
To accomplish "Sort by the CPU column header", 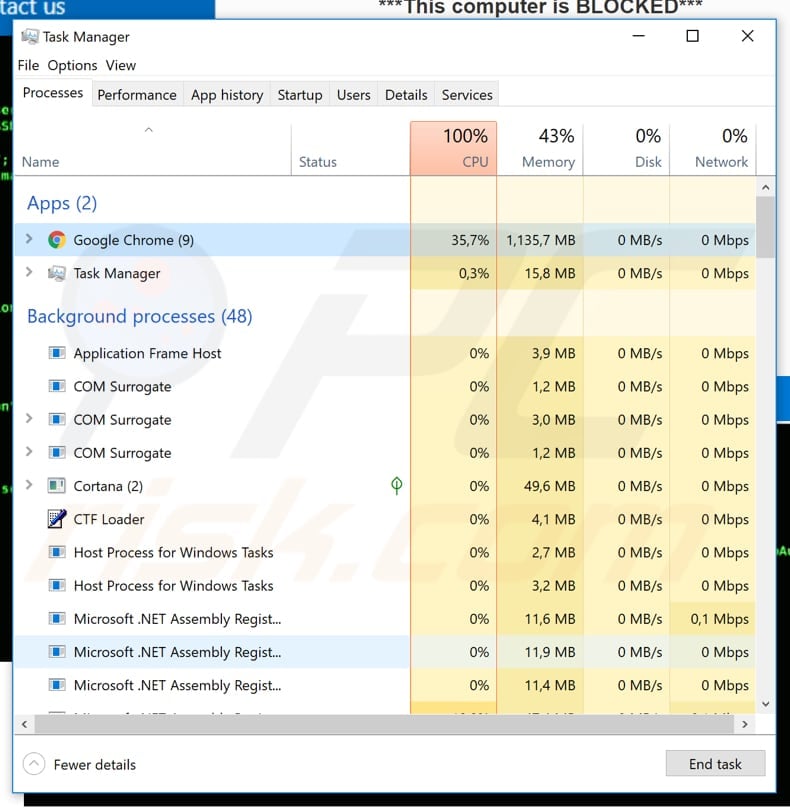I will click(x=454, y=149).
